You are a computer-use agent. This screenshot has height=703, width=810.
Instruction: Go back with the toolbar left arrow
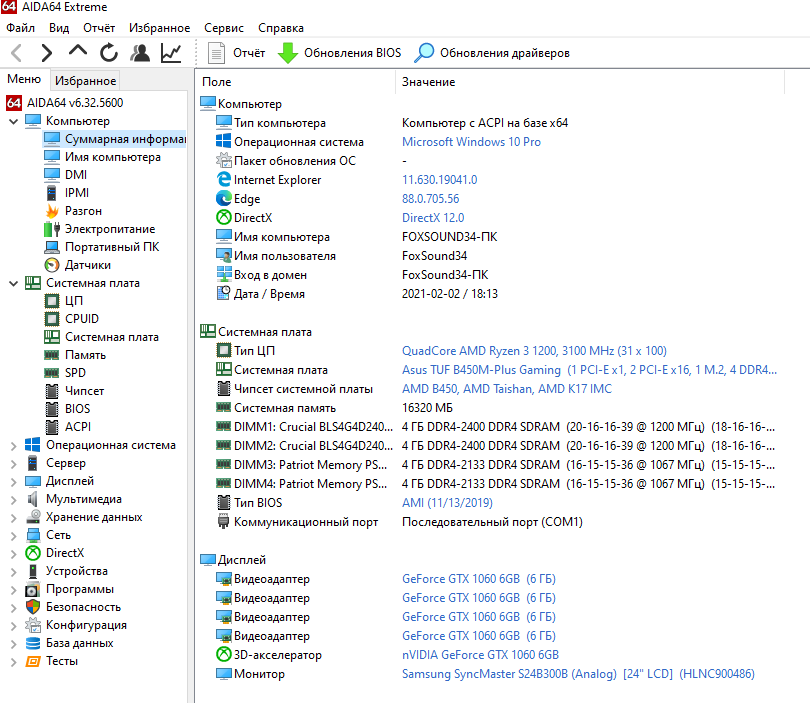point(17,53)
